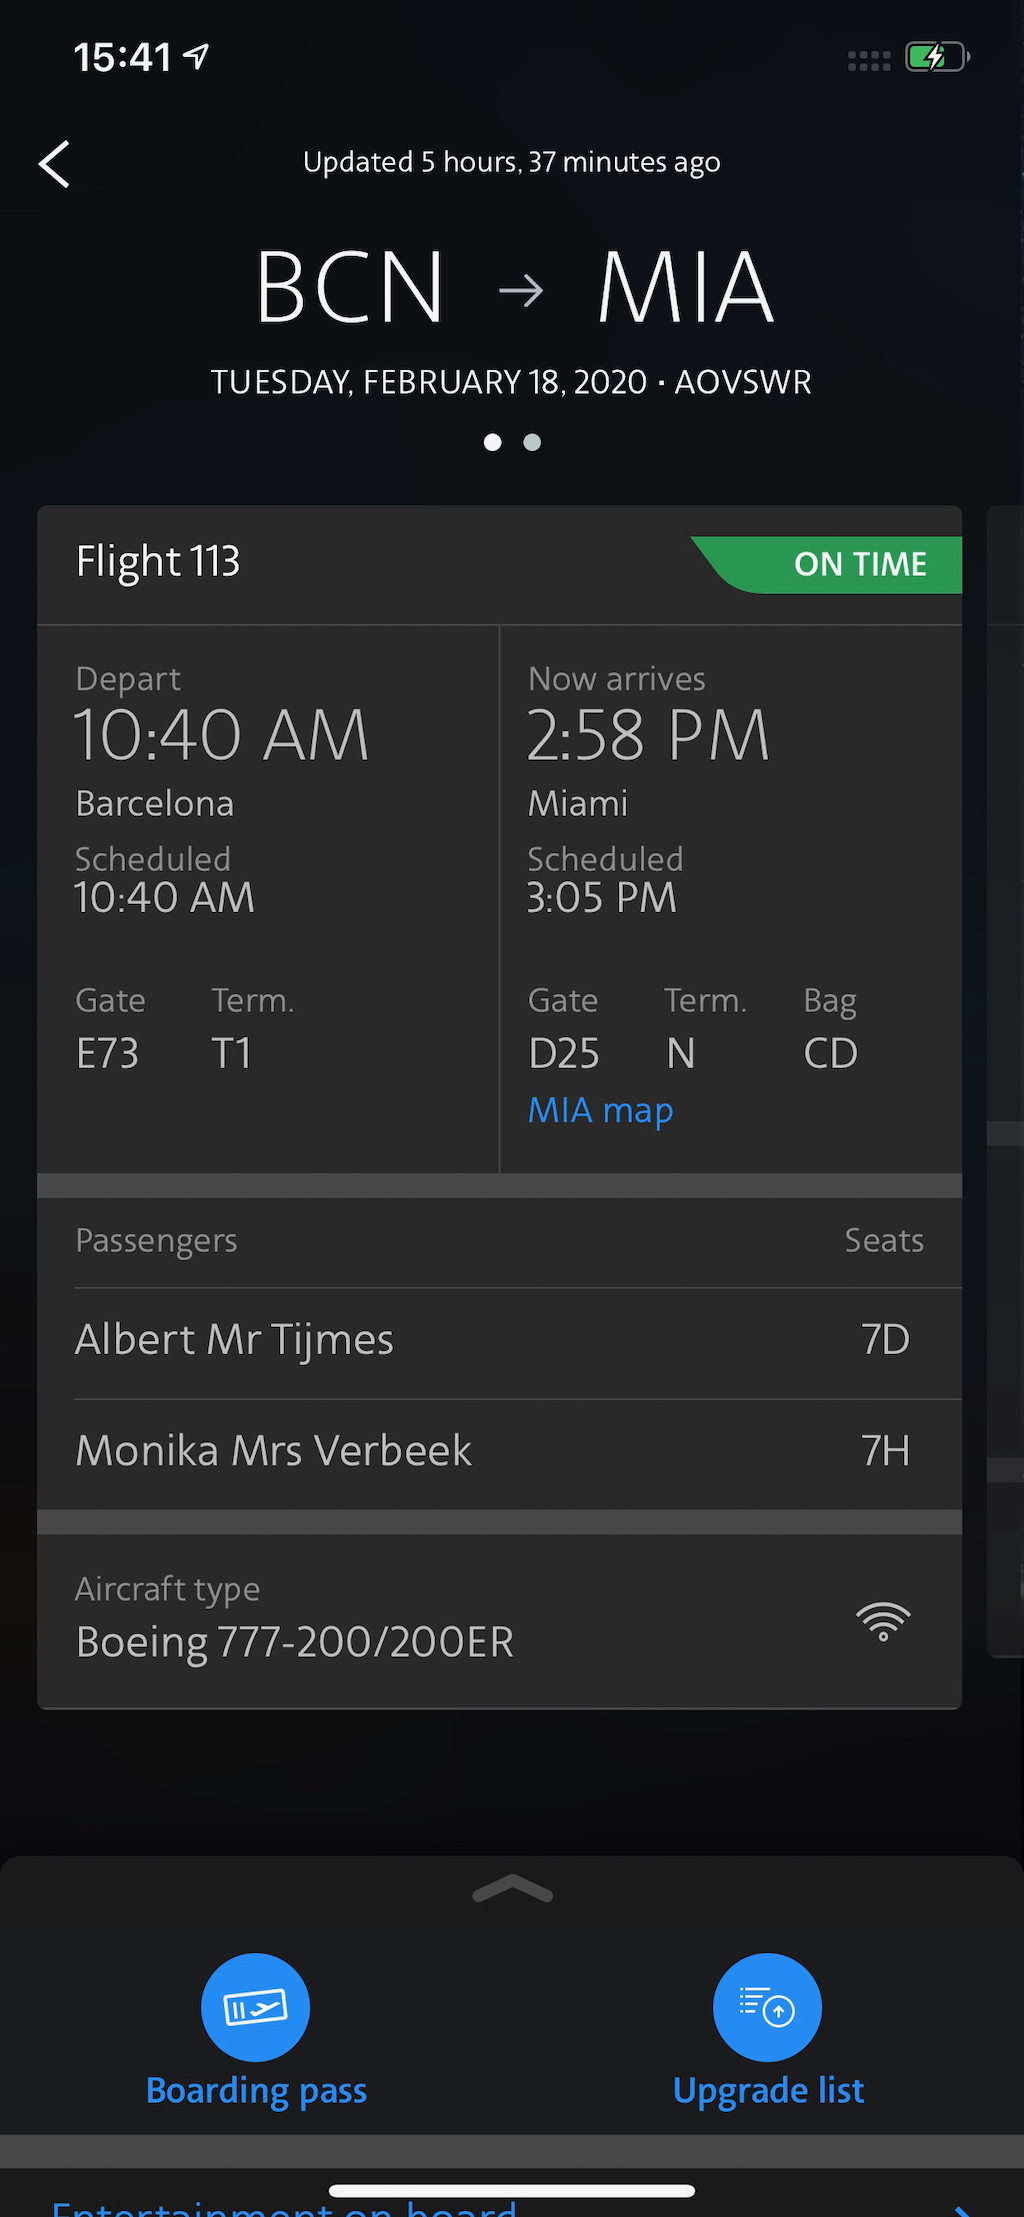Open the Upgrade list icon

pos(767,2006)
